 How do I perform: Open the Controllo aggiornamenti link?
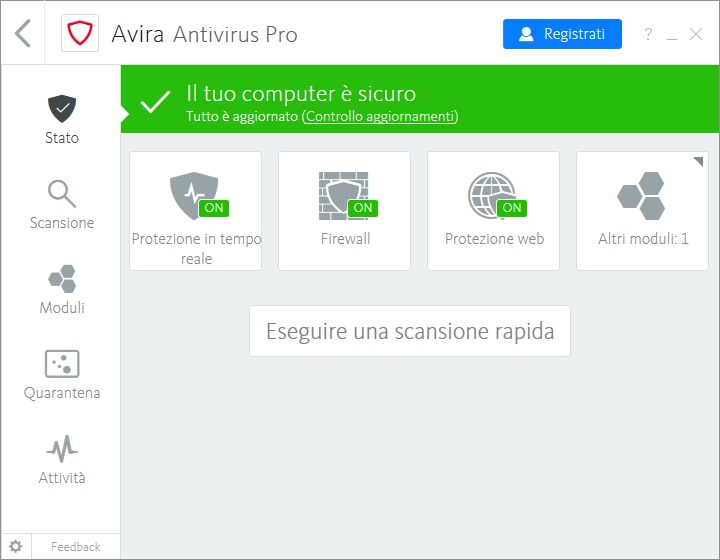coord(379,117)
